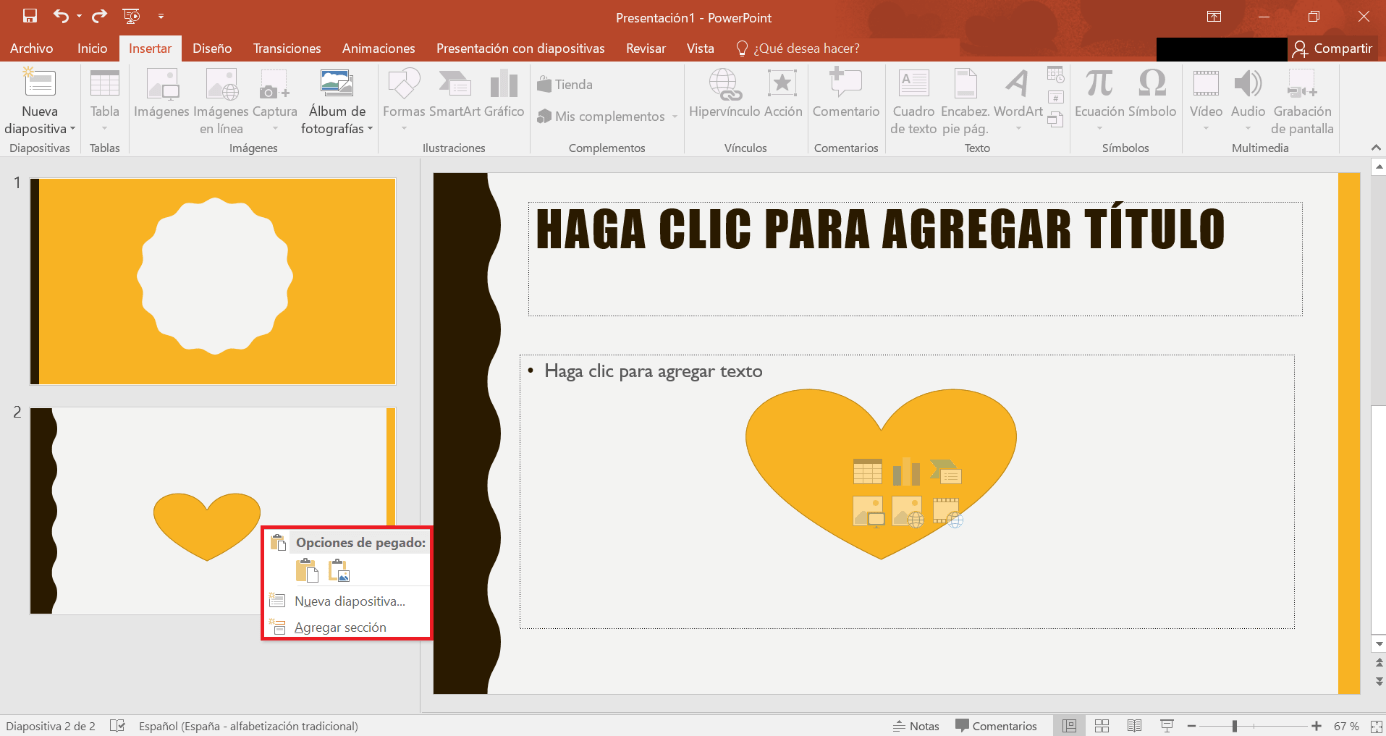Open the WordArt dropdown
Image resolution: width=1386 pixels, height=736 pixels.
tap(1018, 128)
